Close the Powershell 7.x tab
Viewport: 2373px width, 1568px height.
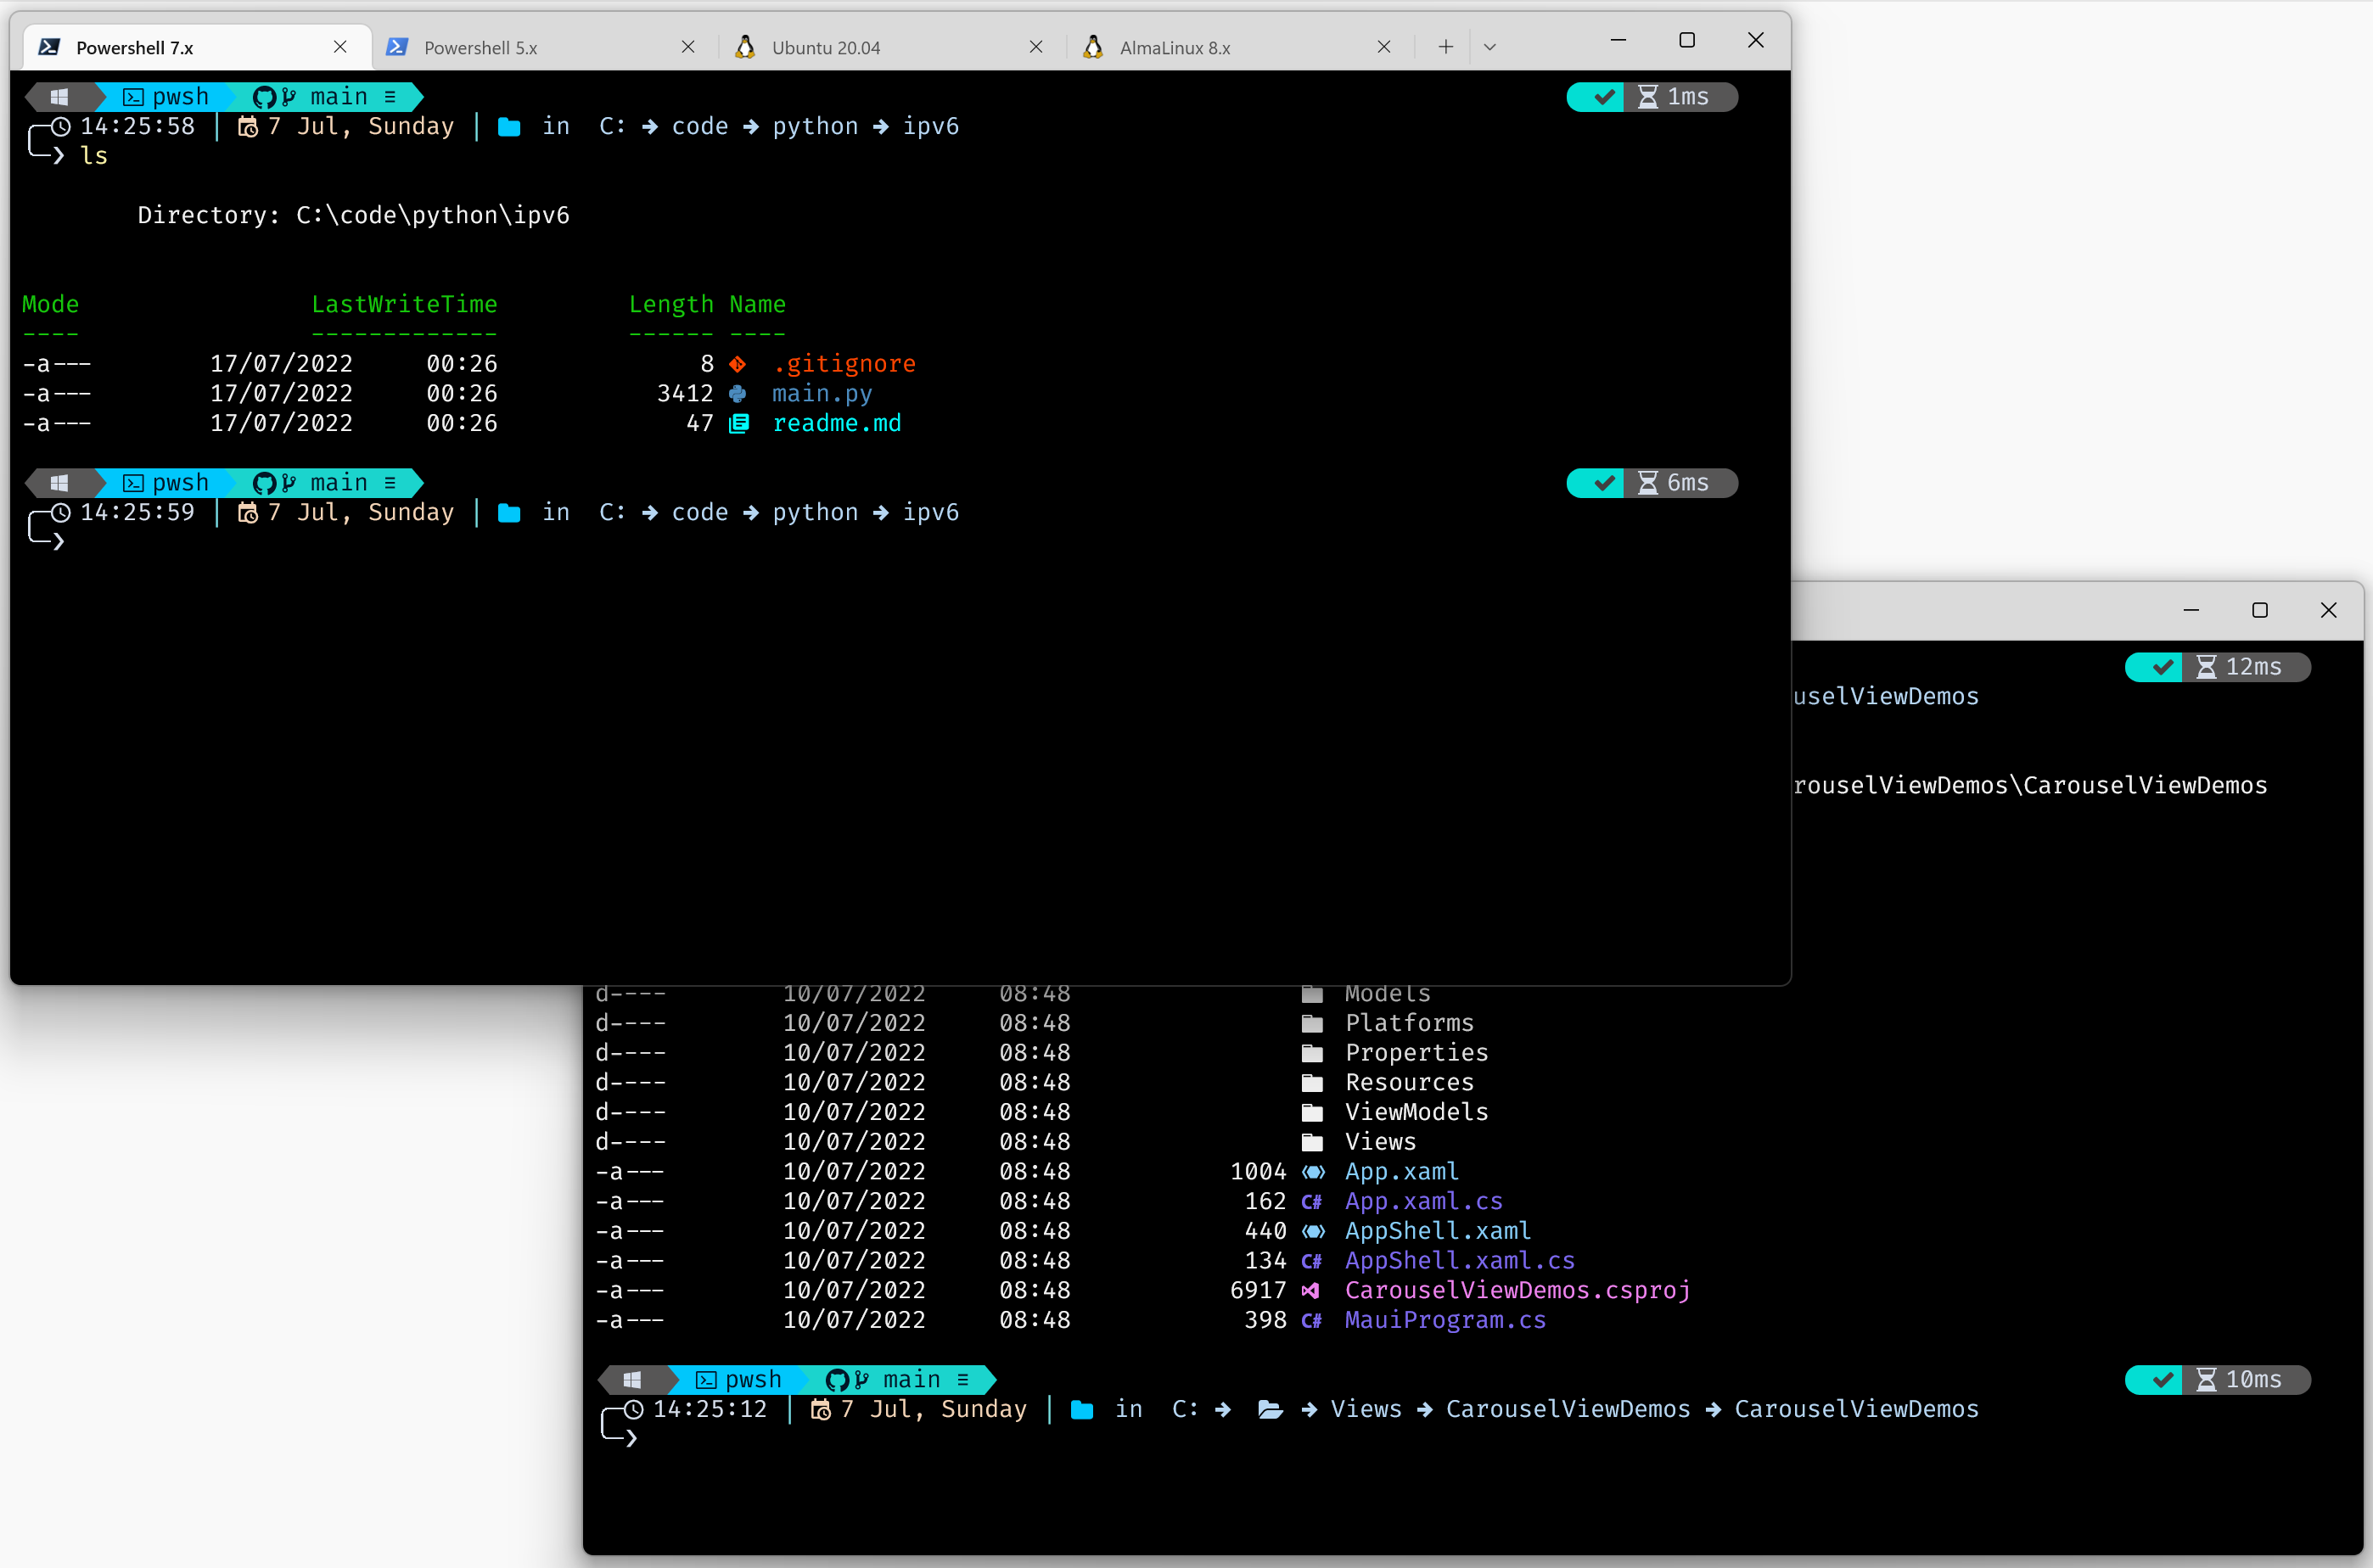[x=340, y=47]
